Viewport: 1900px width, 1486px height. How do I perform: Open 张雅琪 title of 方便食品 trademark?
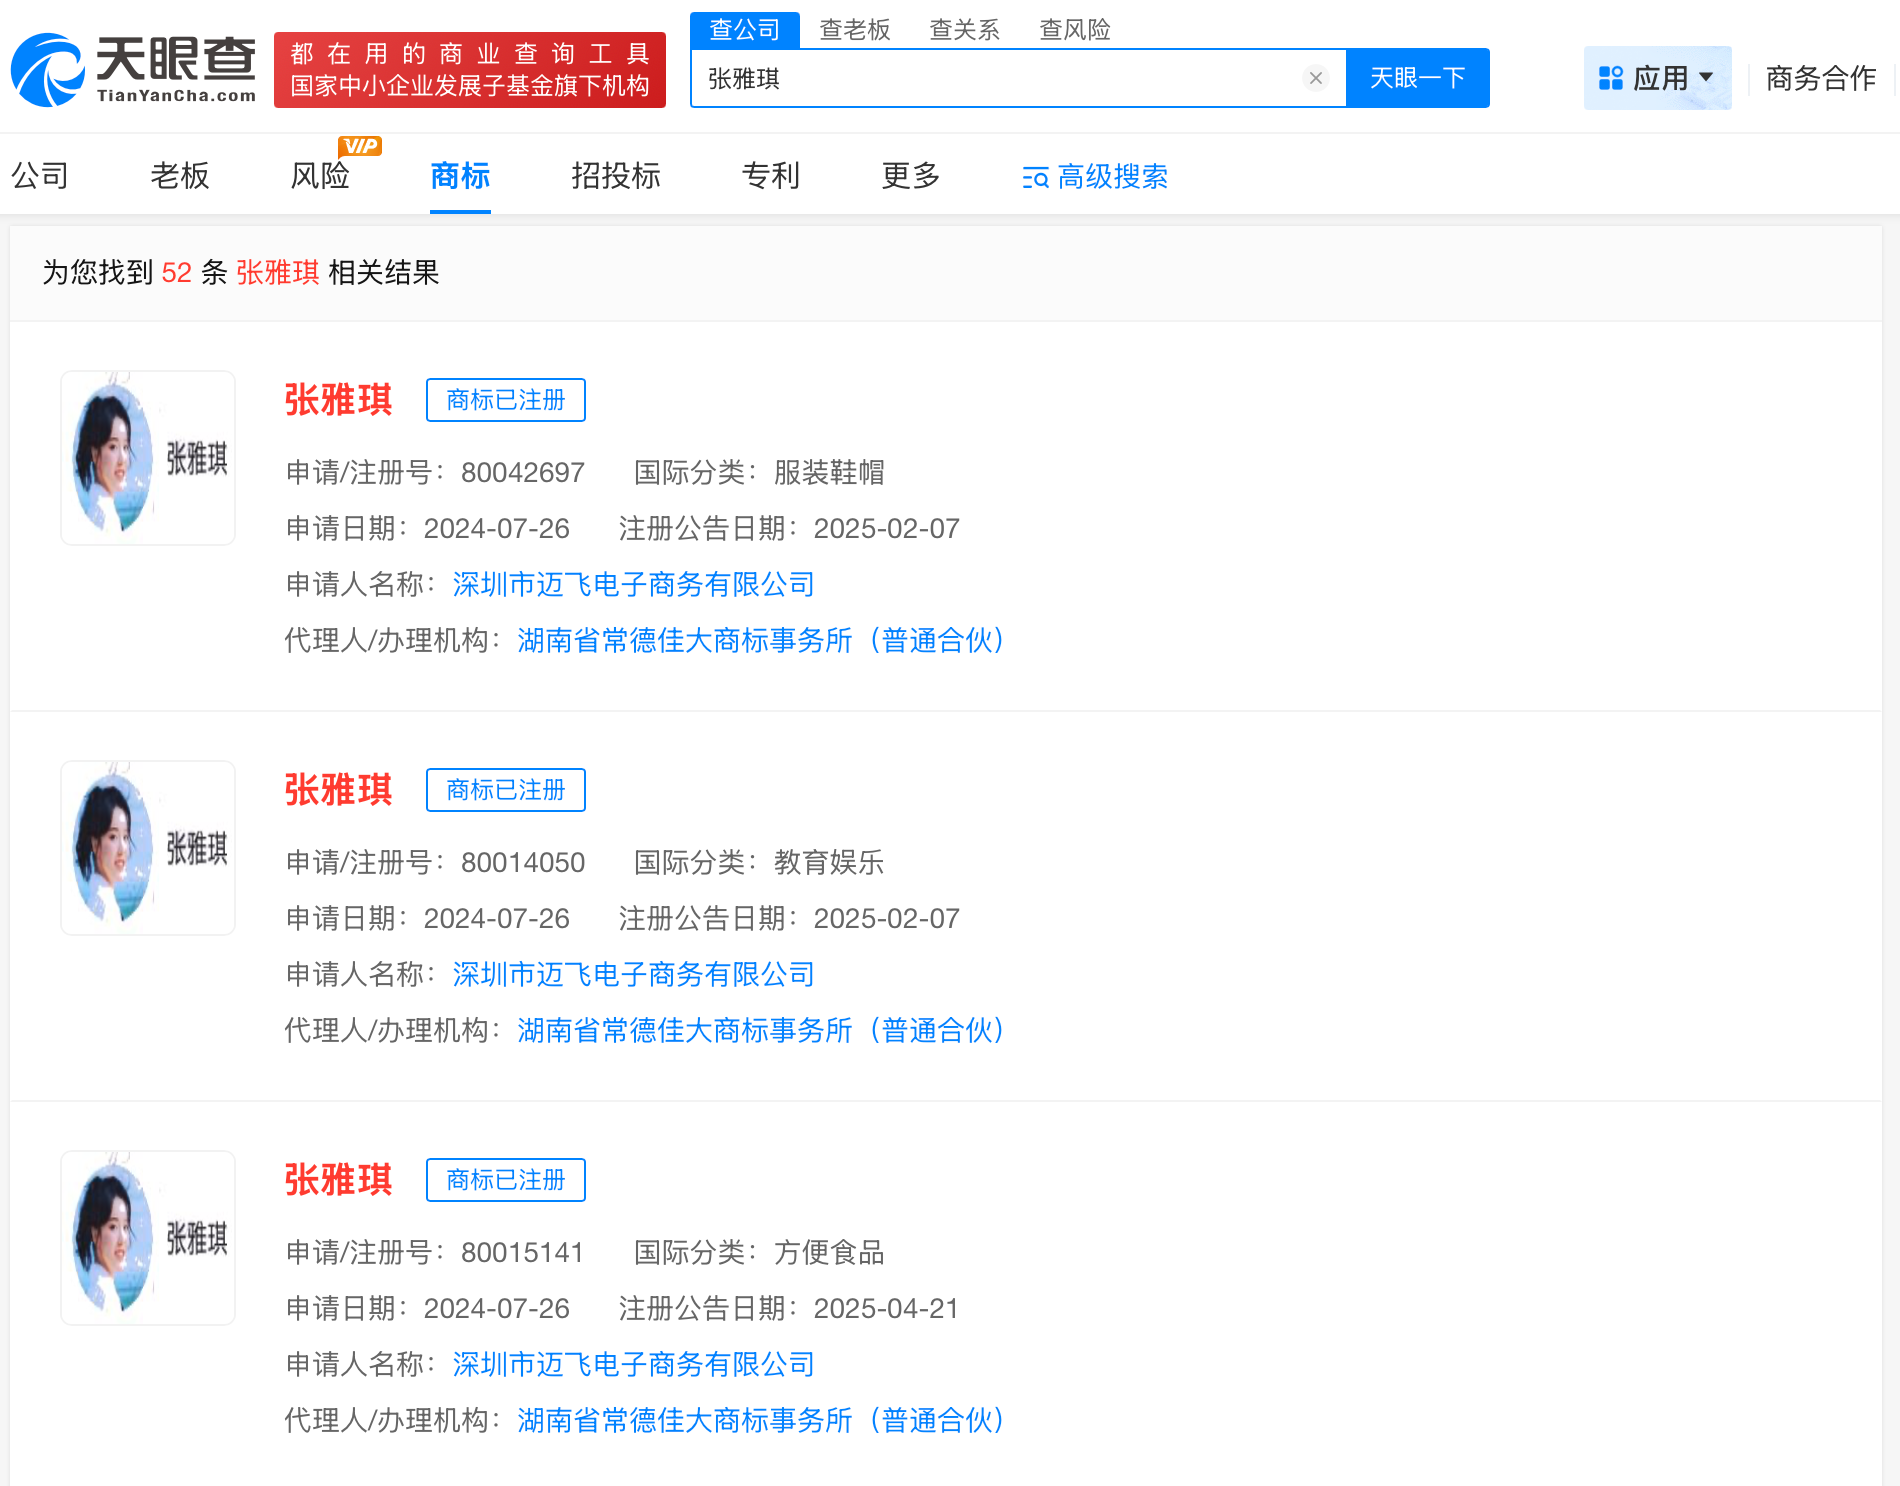pyautogui.click(x=339, y=1180)
